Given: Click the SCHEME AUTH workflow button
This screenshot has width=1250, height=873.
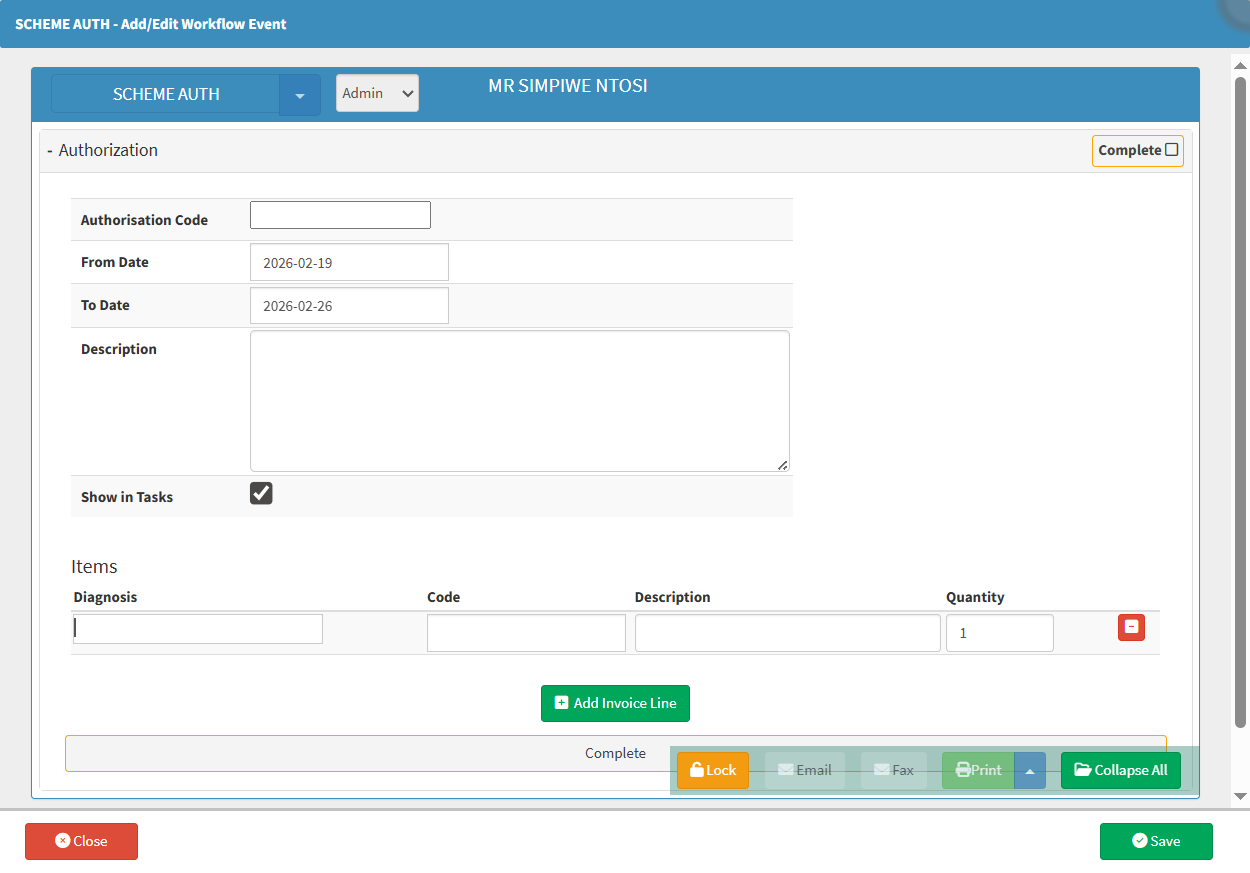Looking at the screenshot, I should point(166,95).
